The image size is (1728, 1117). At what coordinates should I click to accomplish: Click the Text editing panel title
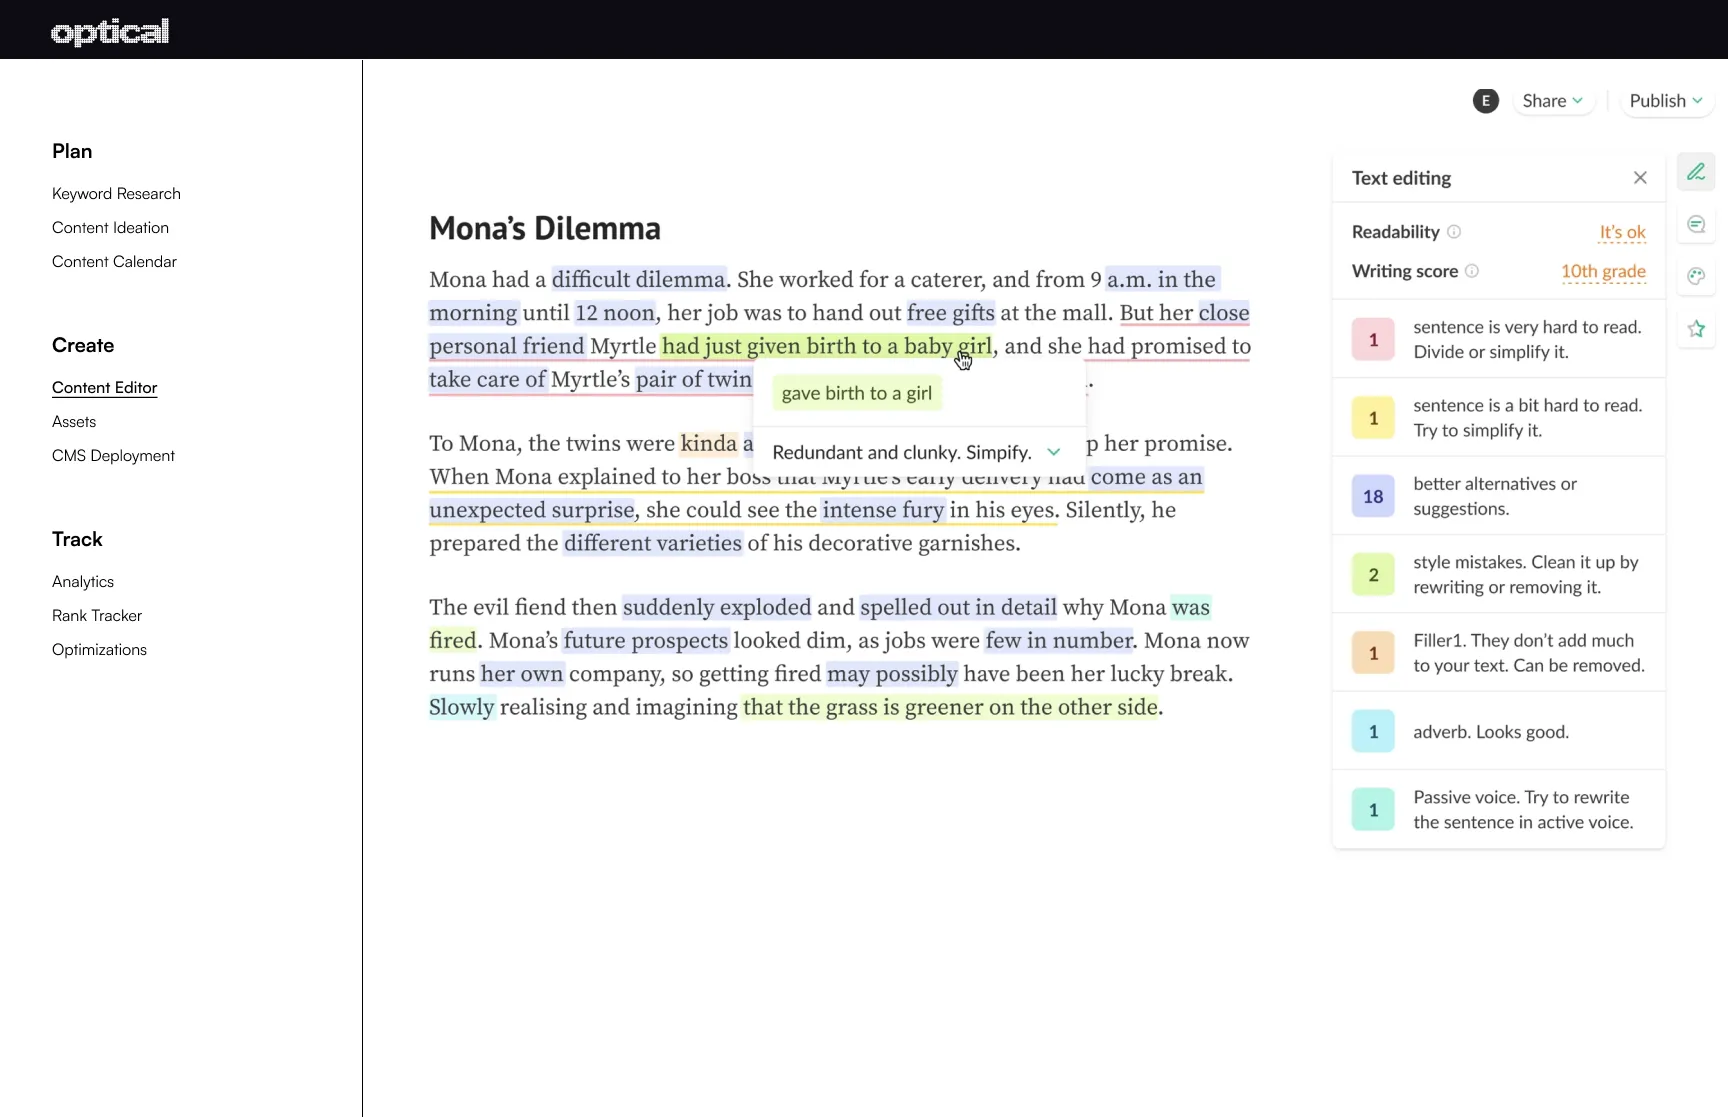tap(1401, 178)
